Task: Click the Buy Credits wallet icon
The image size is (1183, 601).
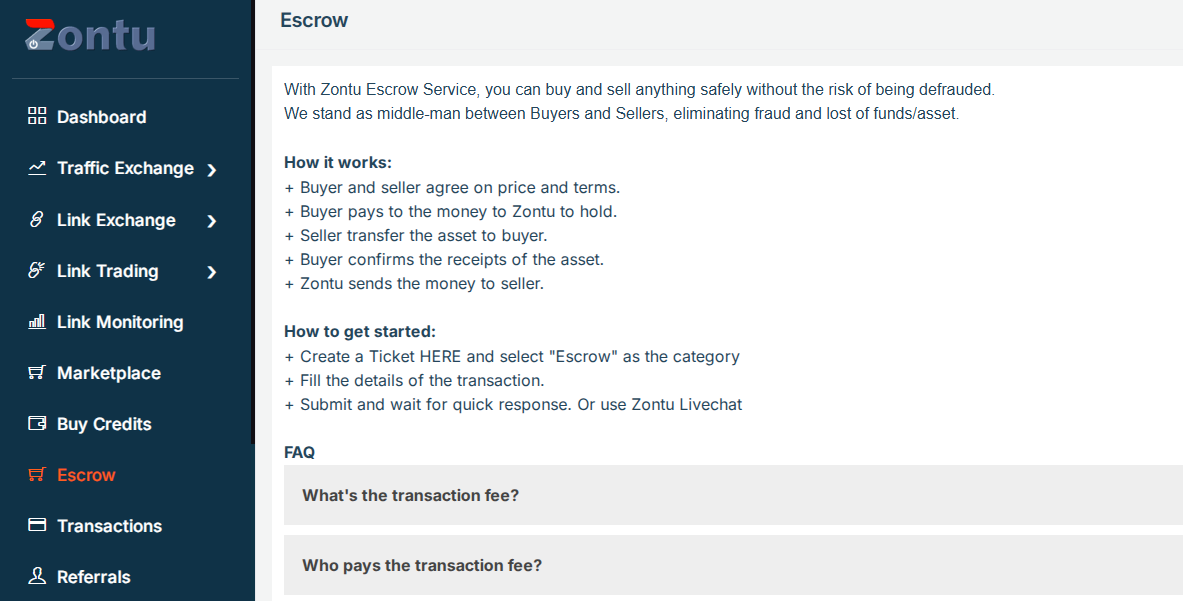Action: (37, 424)
